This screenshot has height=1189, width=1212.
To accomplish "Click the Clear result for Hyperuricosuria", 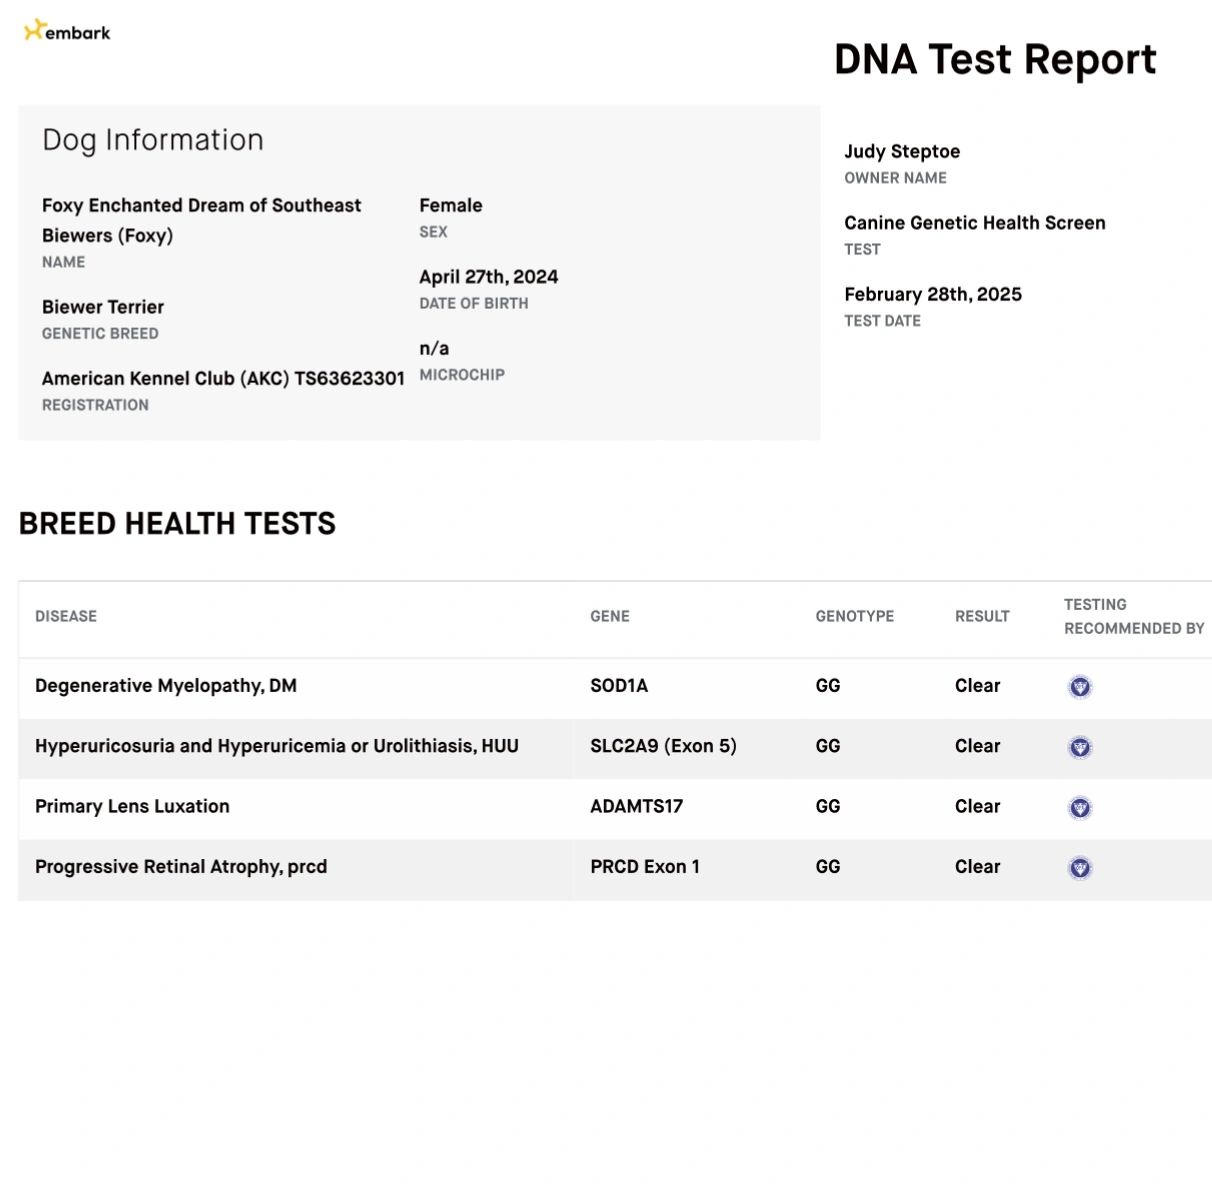I will 977,746.
